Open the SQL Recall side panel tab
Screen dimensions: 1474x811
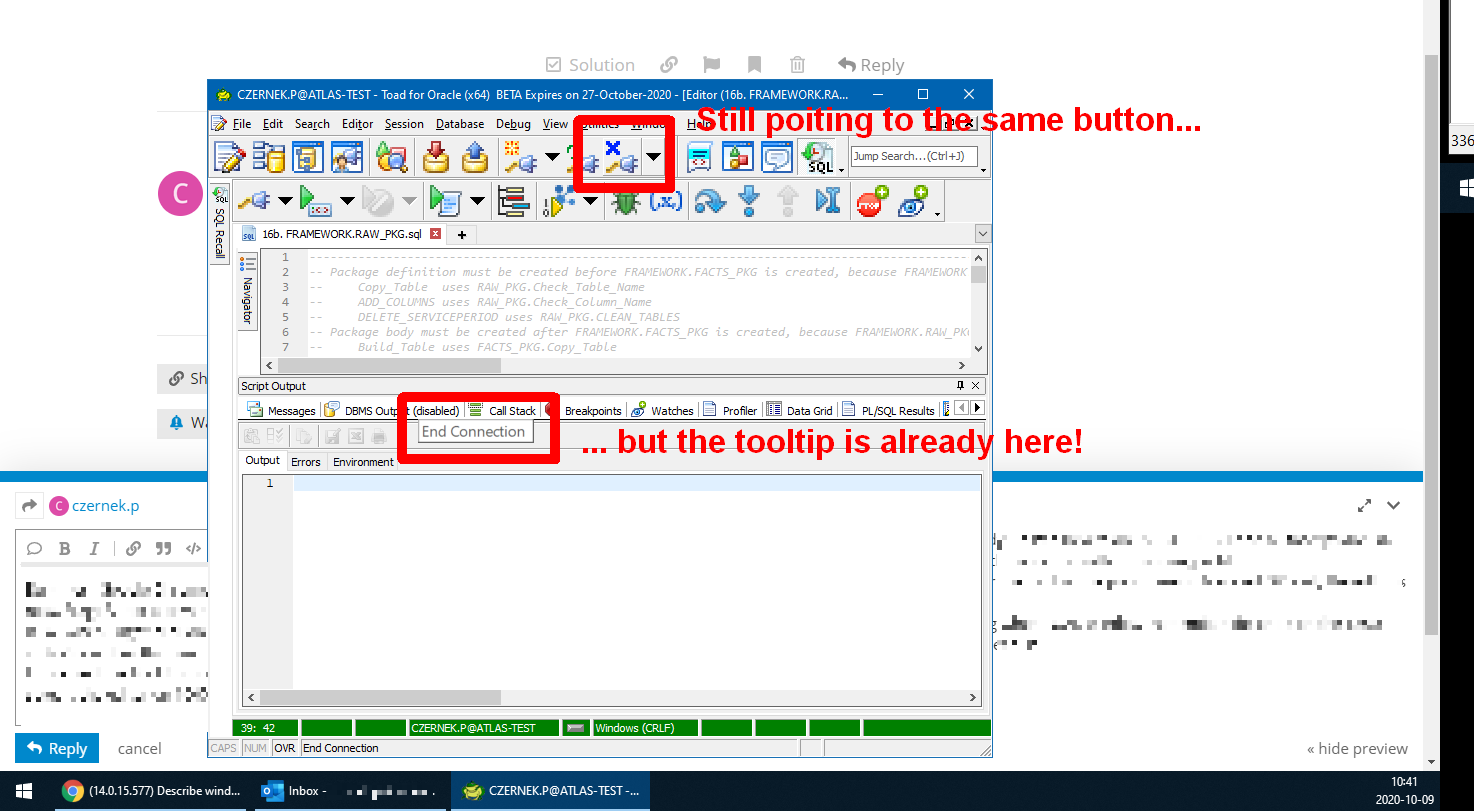click(x=220, y=224)
